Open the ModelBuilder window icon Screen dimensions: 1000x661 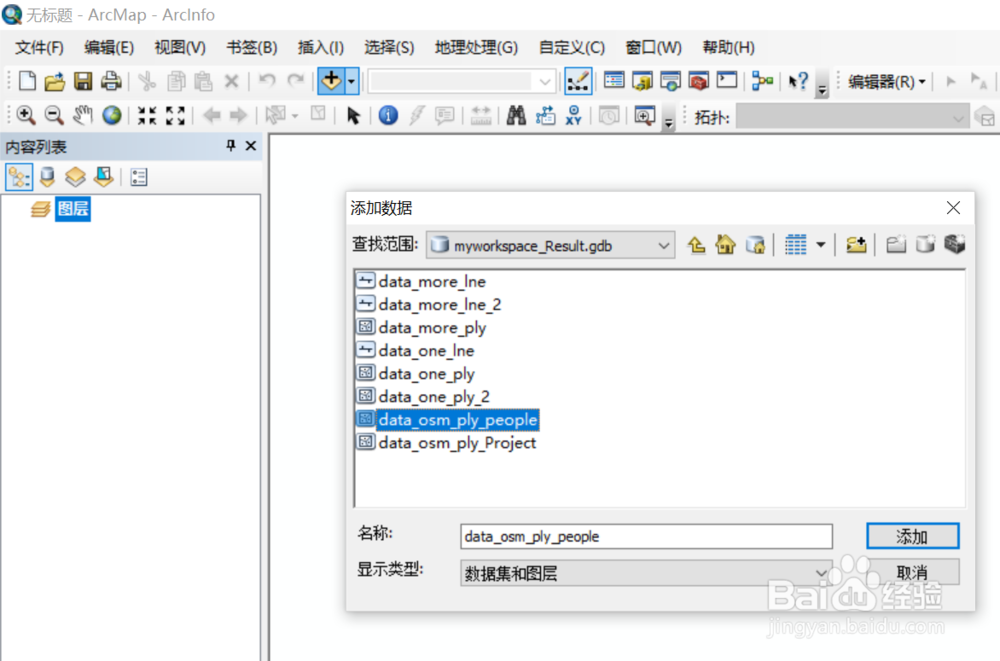(762, 81)
